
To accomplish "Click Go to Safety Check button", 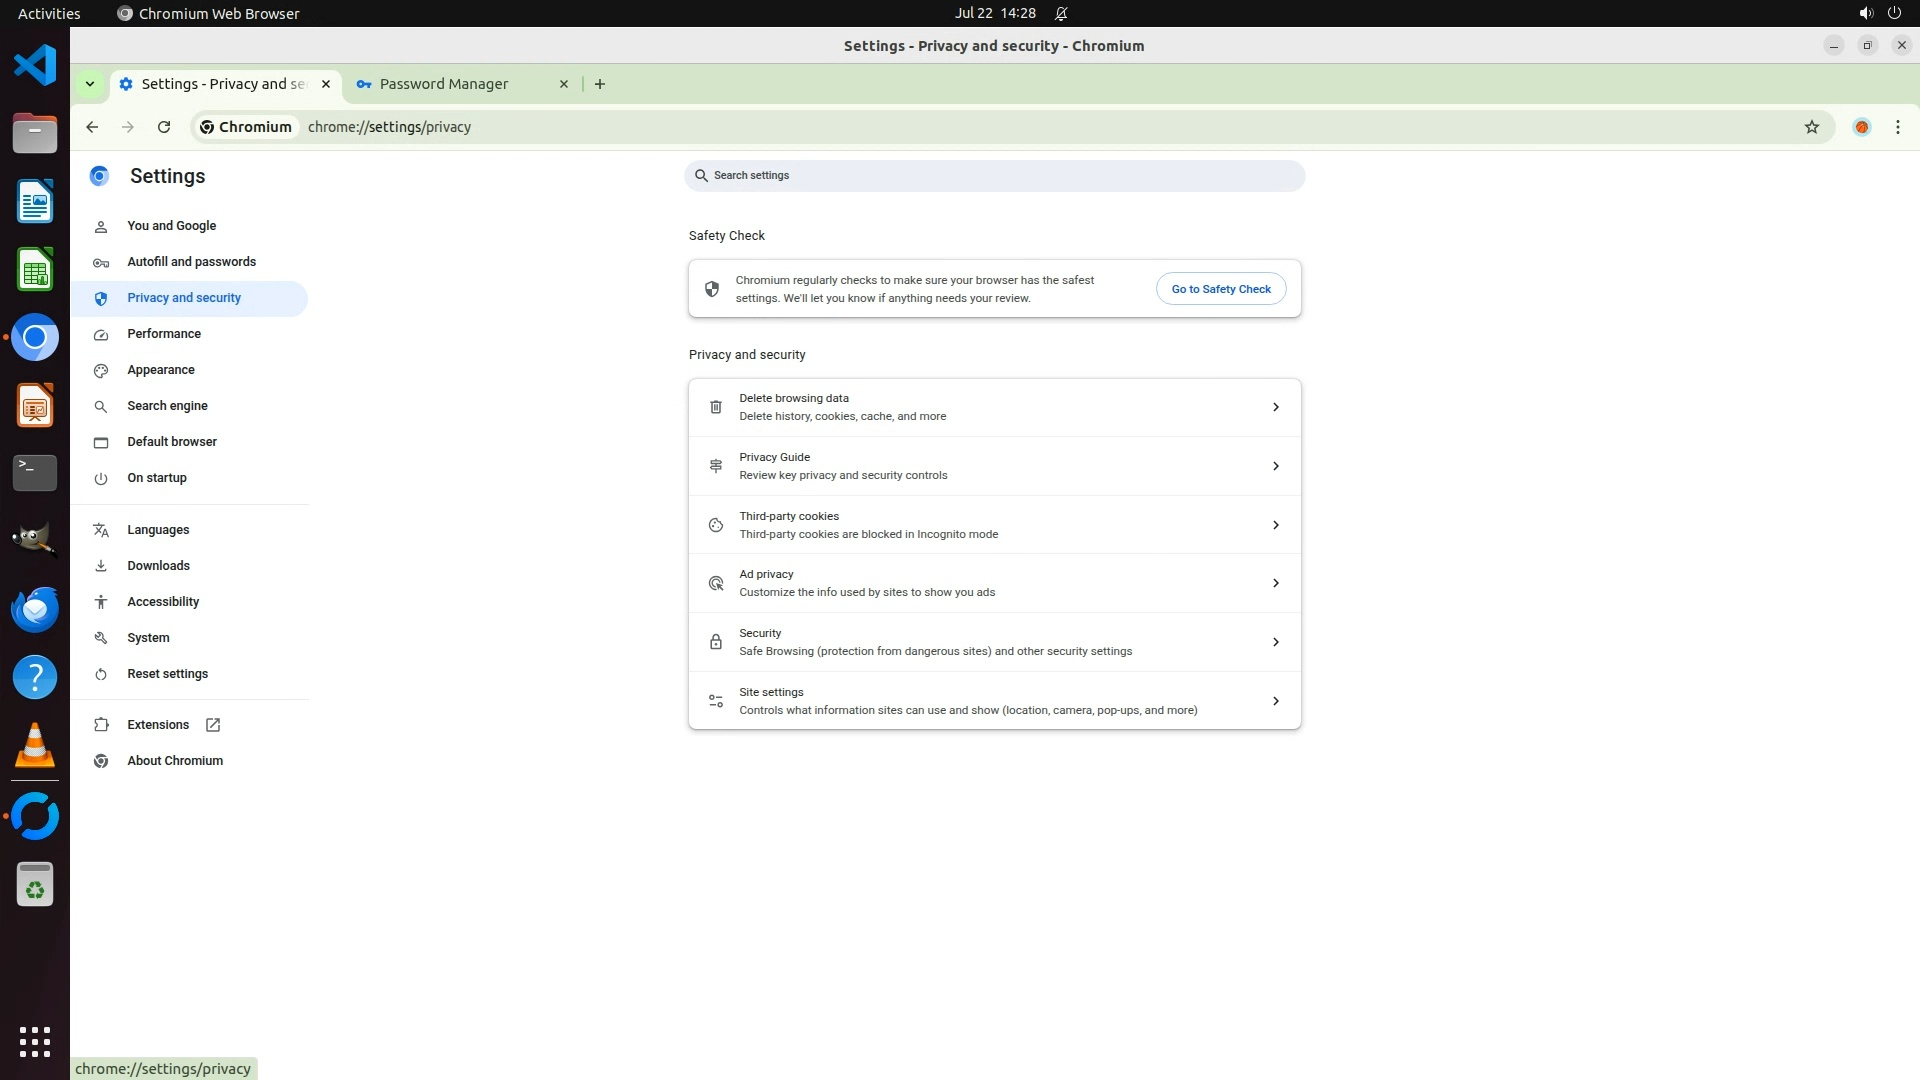I will click(1220, 289).
